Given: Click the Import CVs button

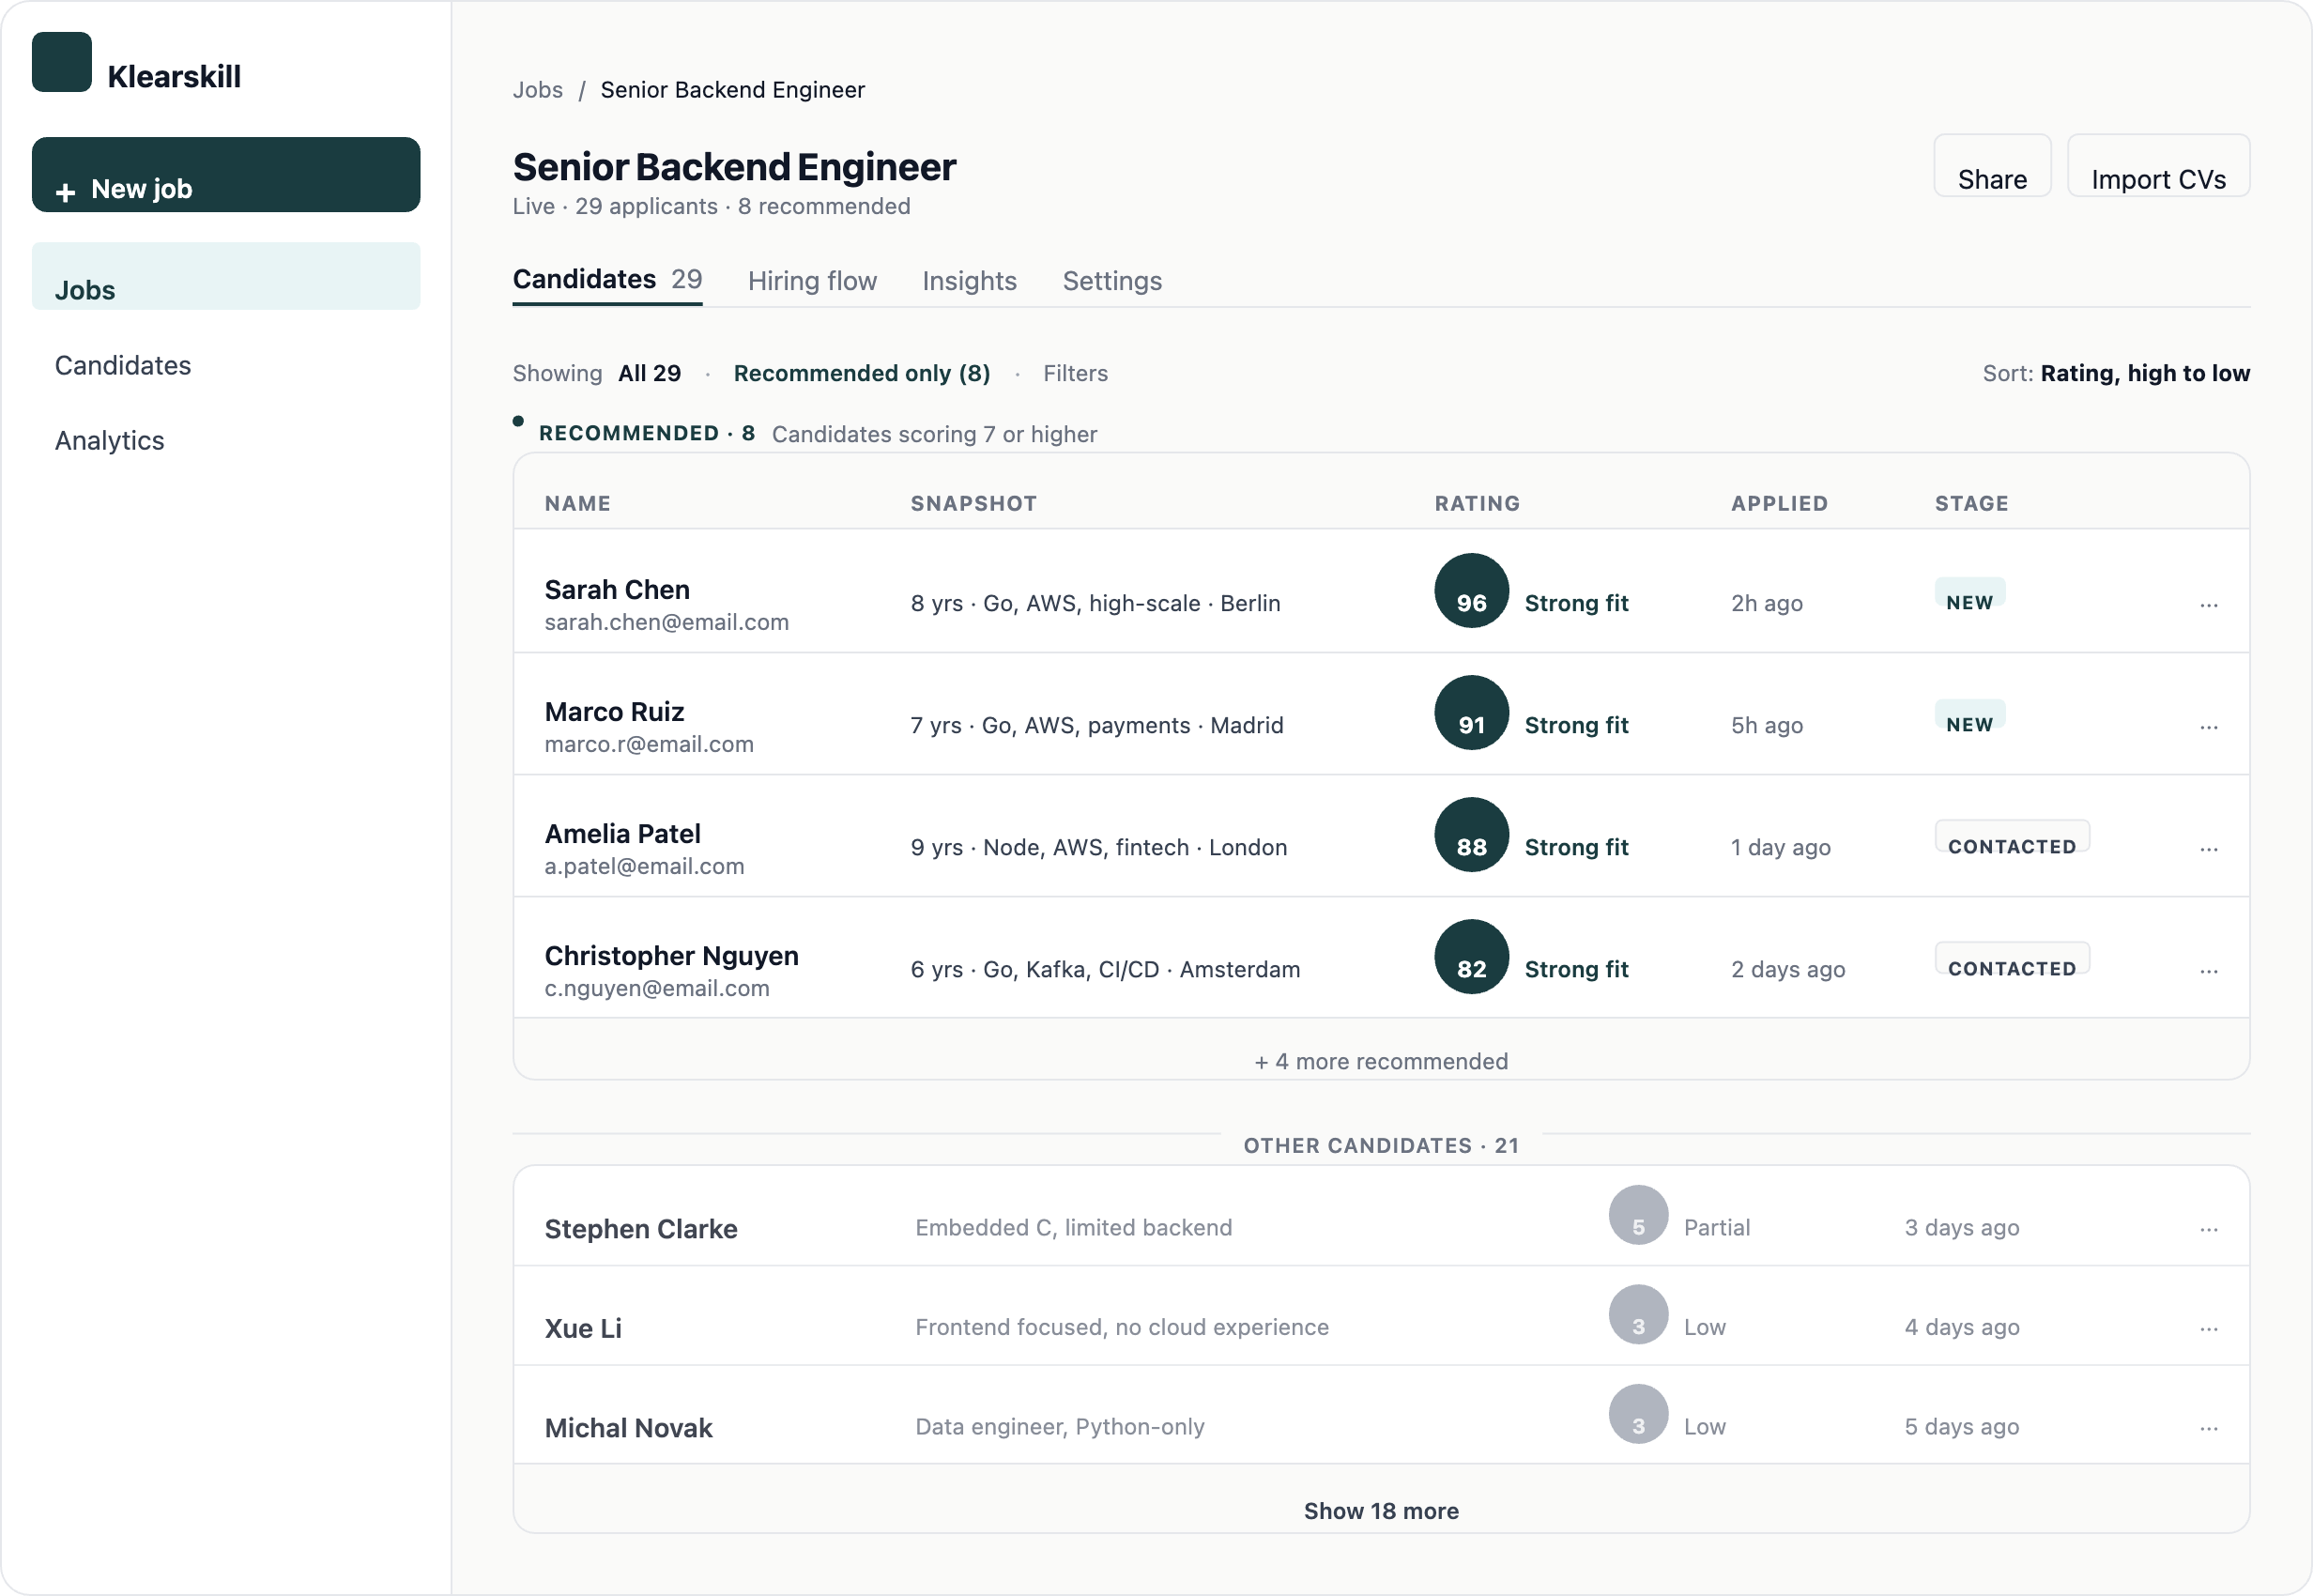Looking at the screenshot, I should (2158, 166).
